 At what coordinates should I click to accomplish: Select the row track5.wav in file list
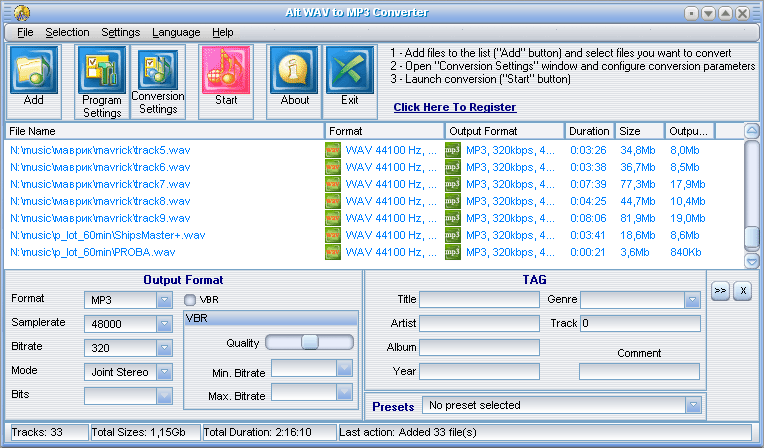pos(374,150)
